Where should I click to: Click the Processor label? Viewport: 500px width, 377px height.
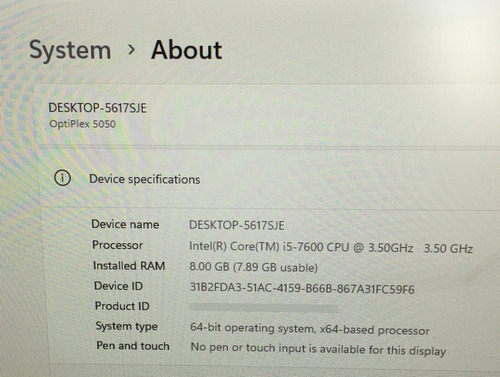coord(117,245)
